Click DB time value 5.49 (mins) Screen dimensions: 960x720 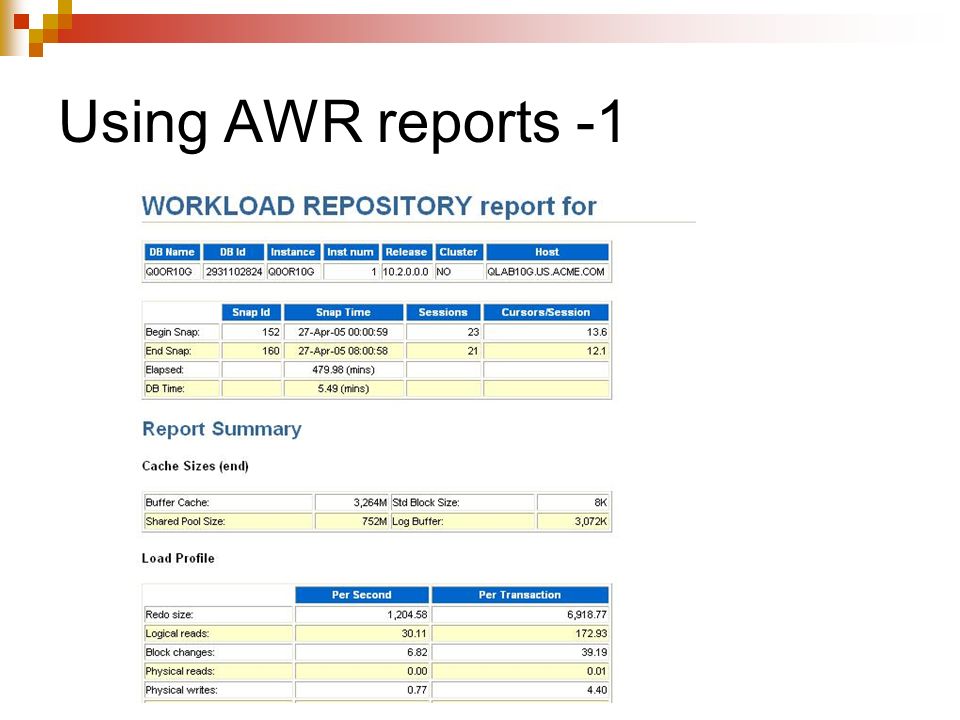343,389
